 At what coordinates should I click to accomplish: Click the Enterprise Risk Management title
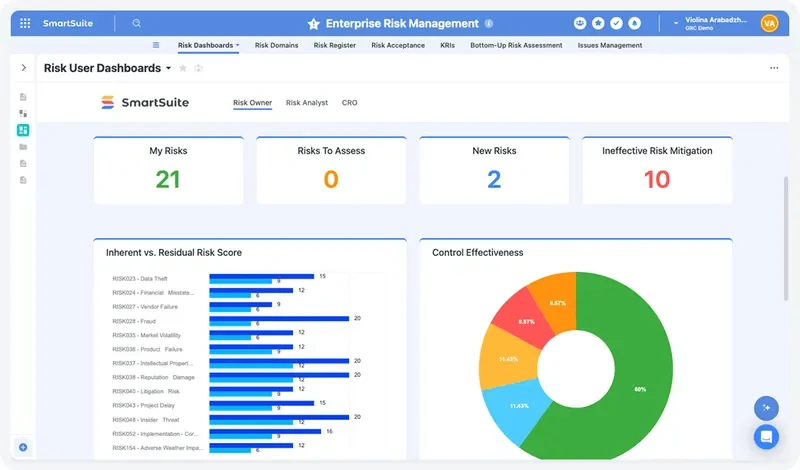(402, 23)
